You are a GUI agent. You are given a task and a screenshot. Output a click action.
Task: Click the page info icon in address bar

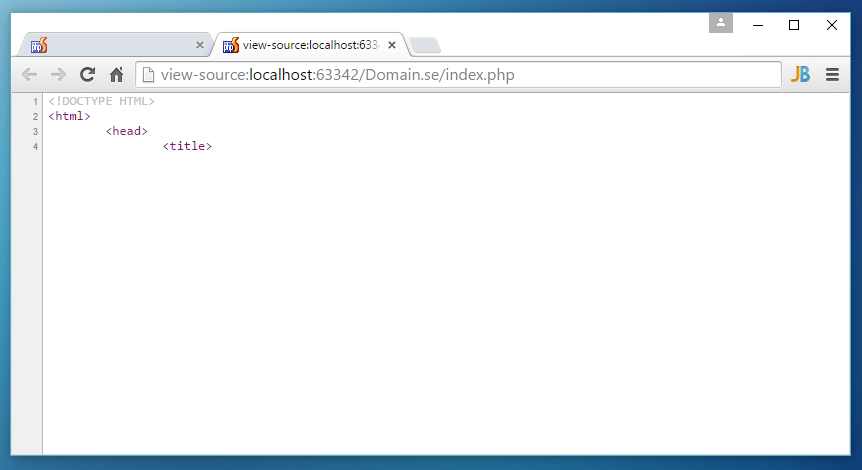click(x=147, y=74)
